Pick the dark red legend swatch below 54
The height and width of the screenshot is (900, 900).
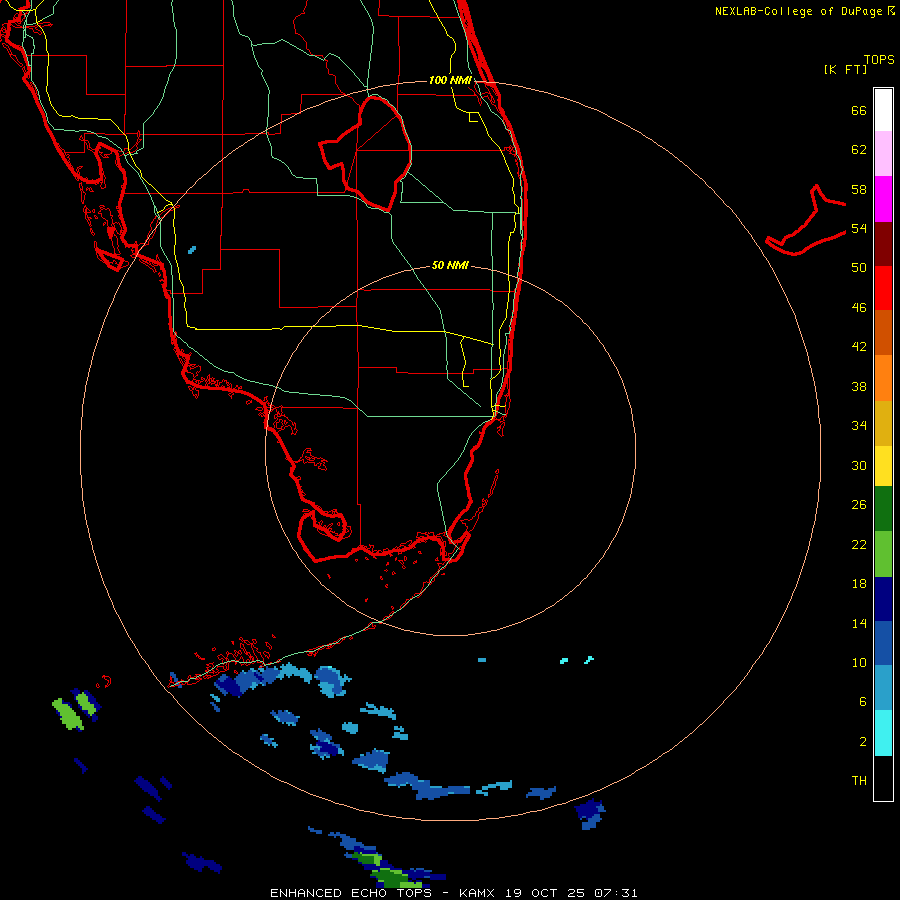coord(883,243)
